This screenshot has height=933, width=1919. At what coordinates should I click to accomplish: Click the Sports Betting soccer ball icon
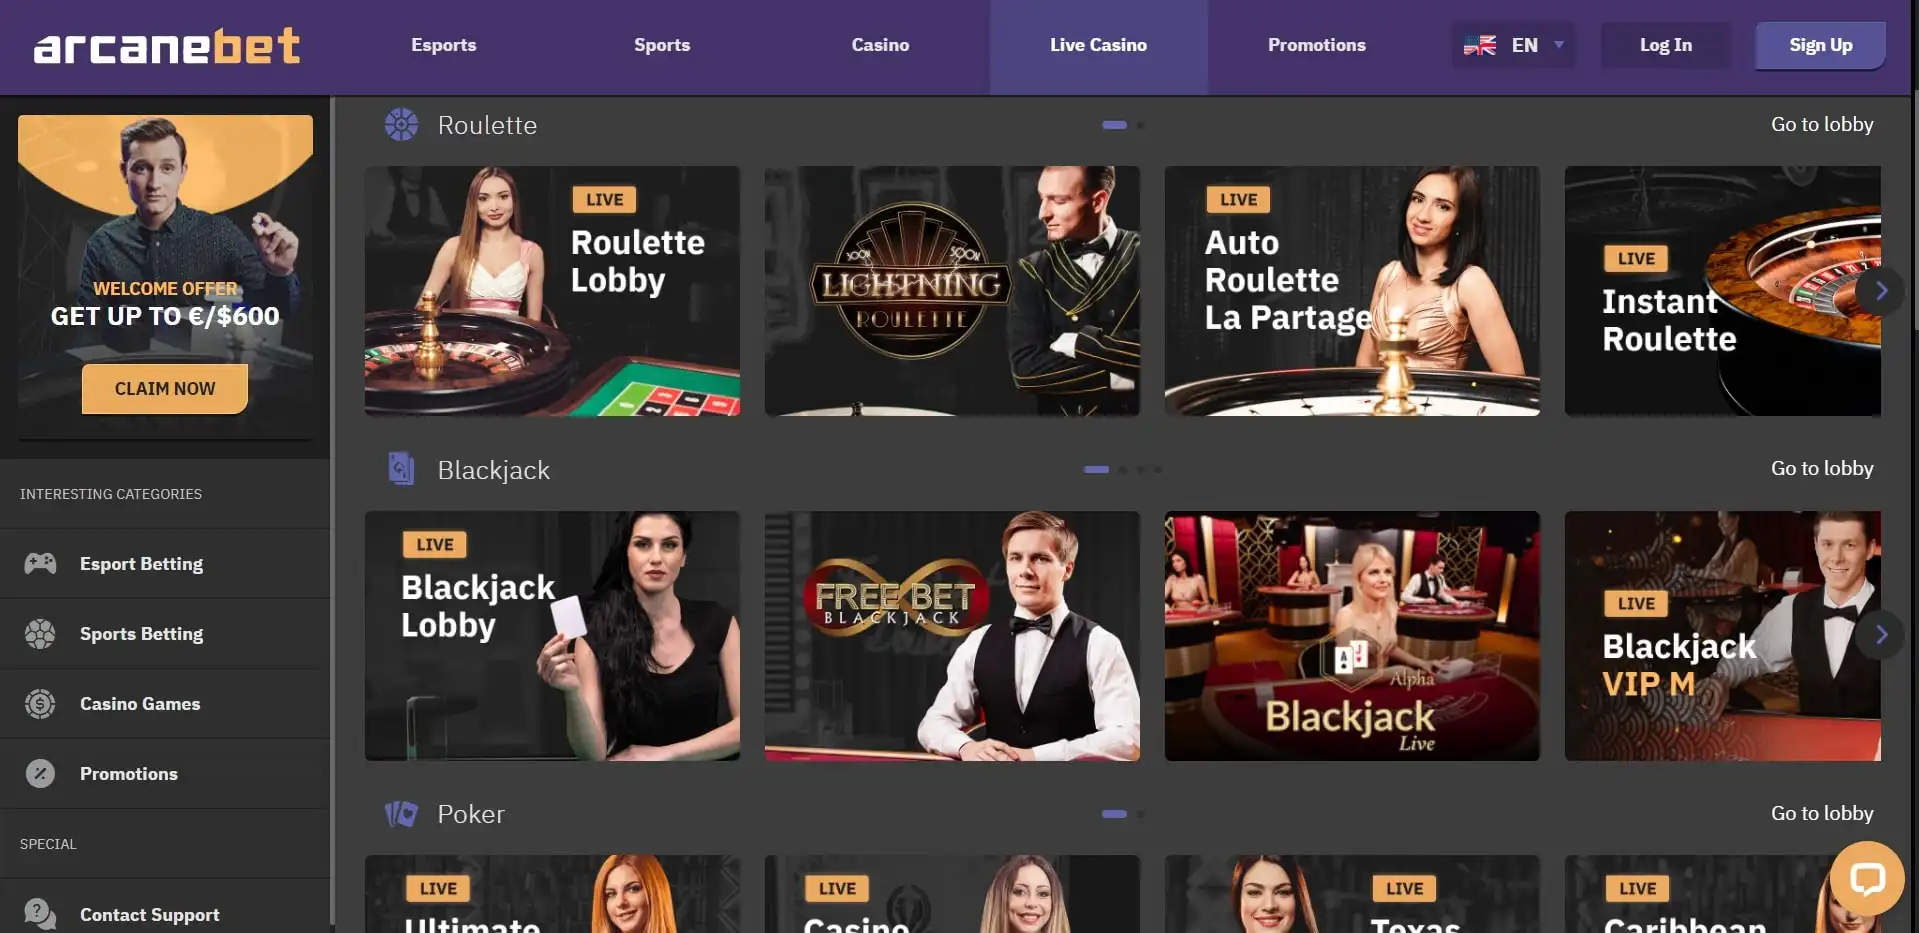[x=40, y=633]
